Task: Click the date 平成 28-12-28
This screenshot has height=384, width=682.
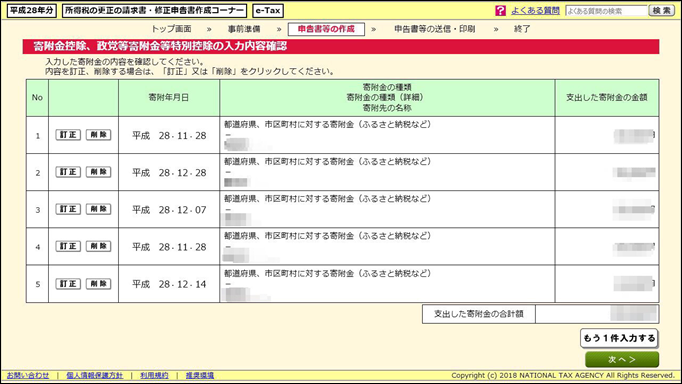Action: click(169, 173)
